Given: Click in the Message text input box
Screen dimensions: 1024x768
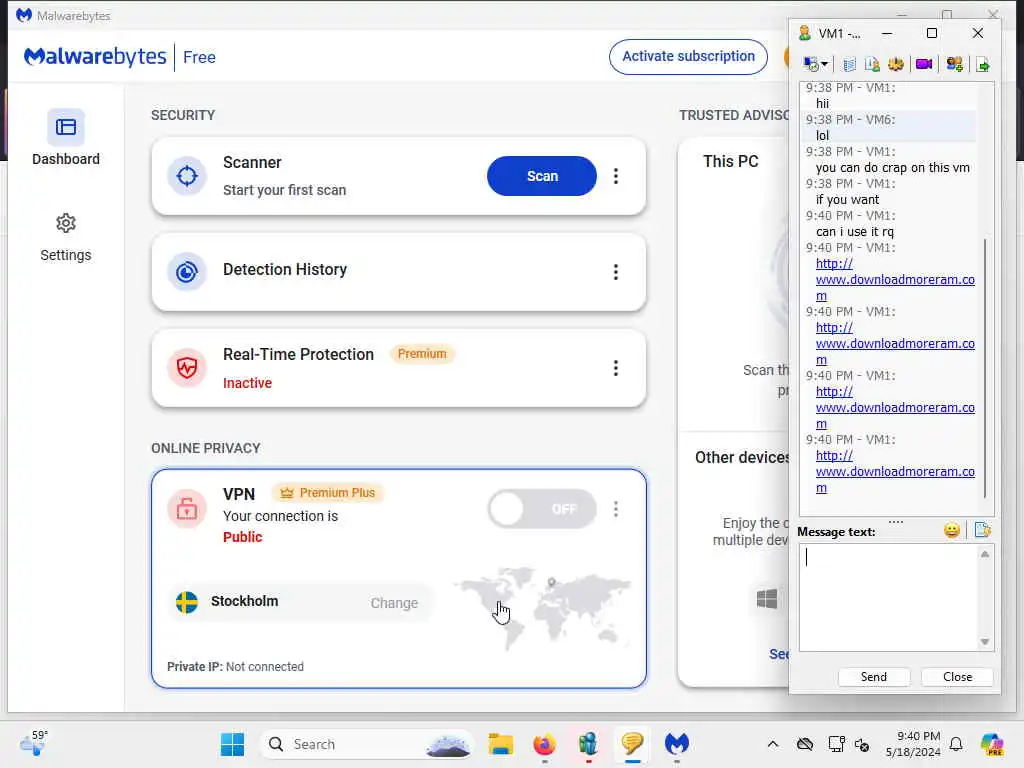Looking at the screenshot, I should click(x=888, y=598).
